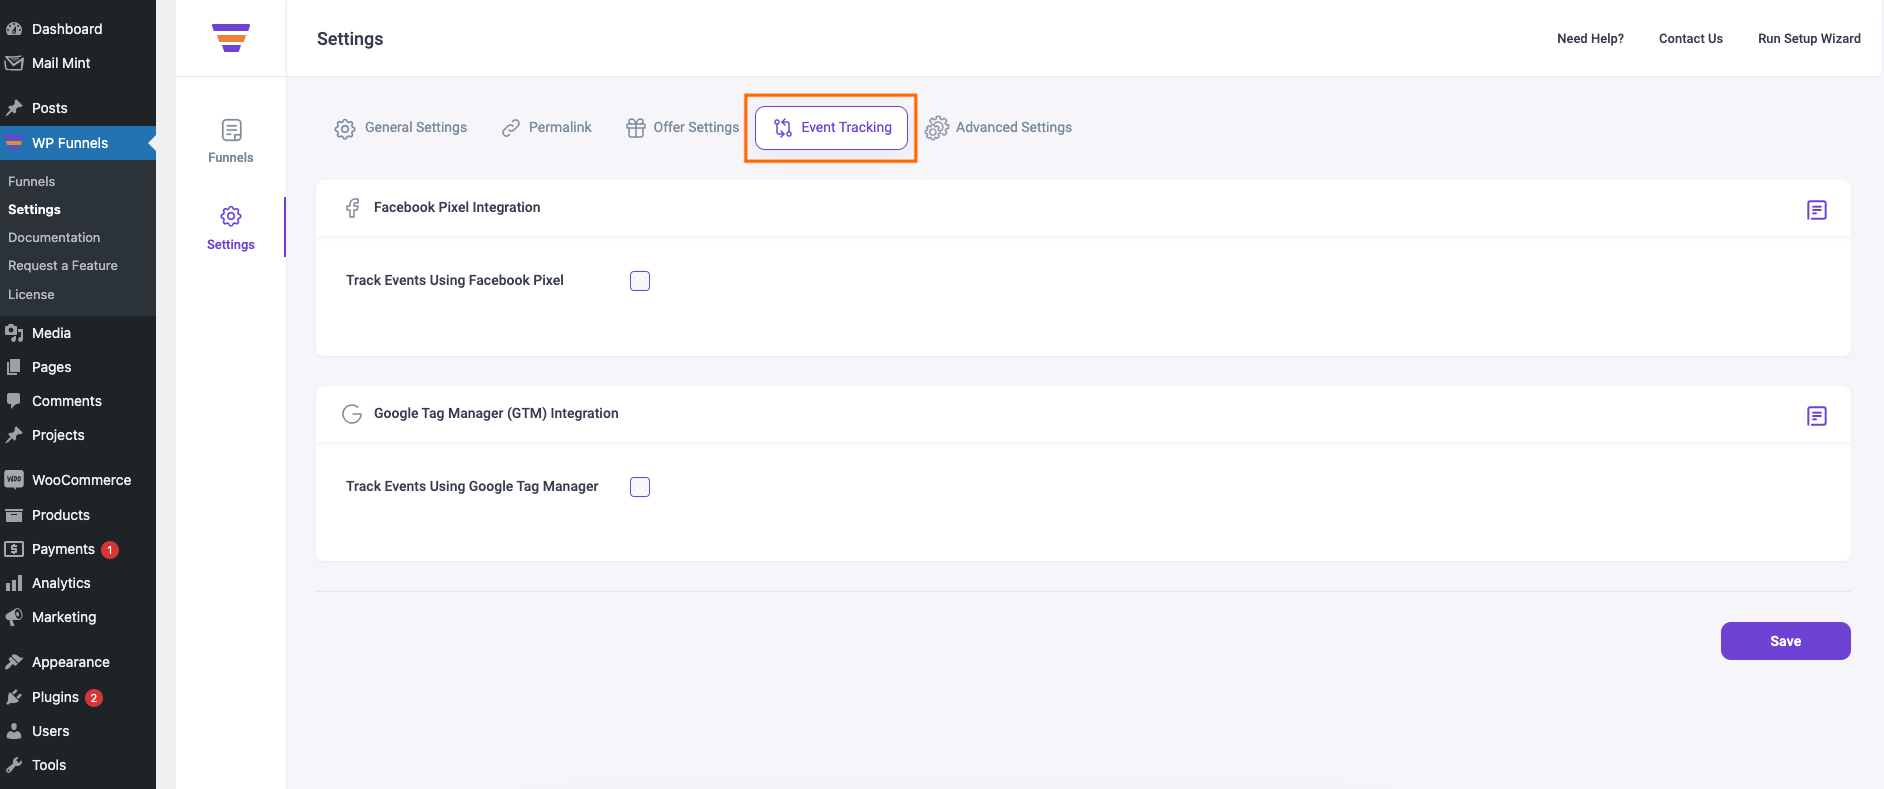Click the Payments dollar icon
Viewport: 1884px width, 789px height.
coord(14,549)
